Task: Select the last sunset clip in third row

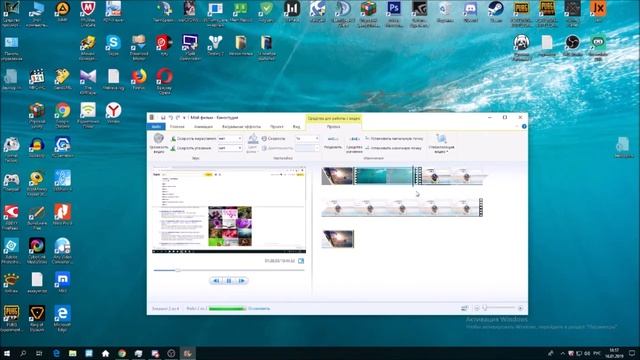Action: [338, 239]
